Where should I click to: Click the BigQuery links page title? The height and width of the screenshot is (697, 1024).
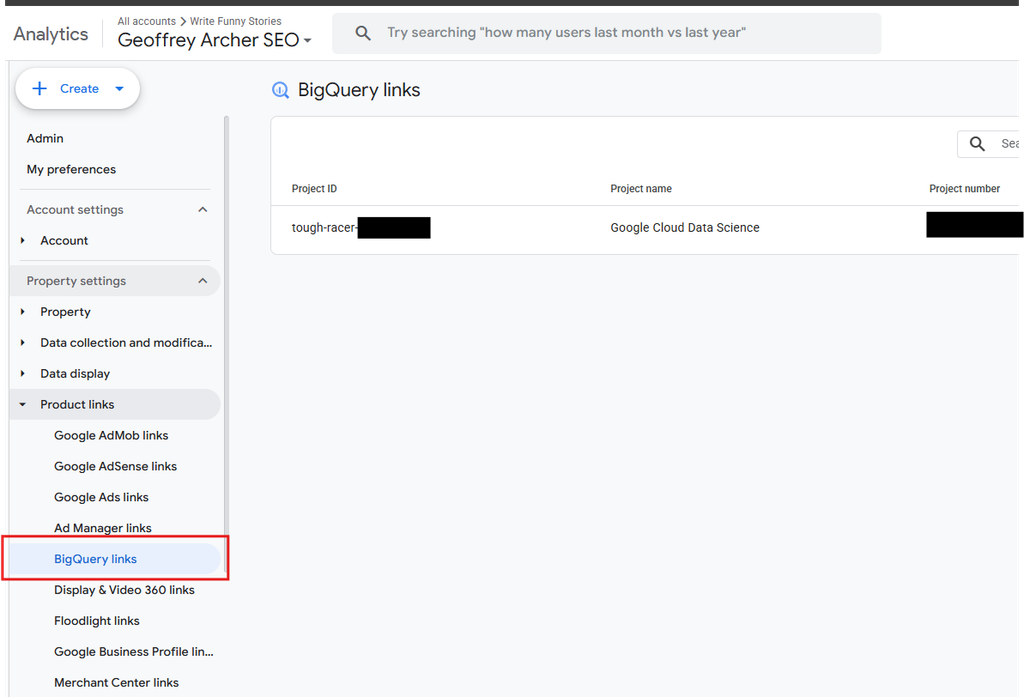tap(359, 90)
